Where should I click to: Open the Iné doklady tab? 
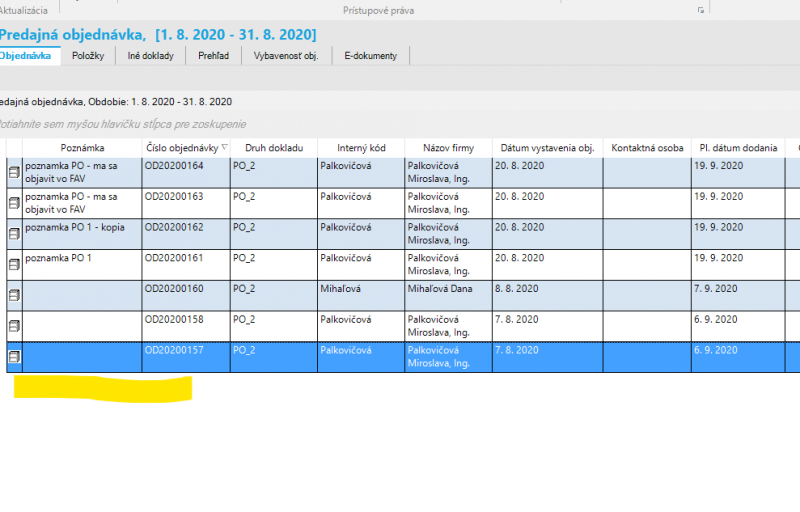click(x=151, y=56)
